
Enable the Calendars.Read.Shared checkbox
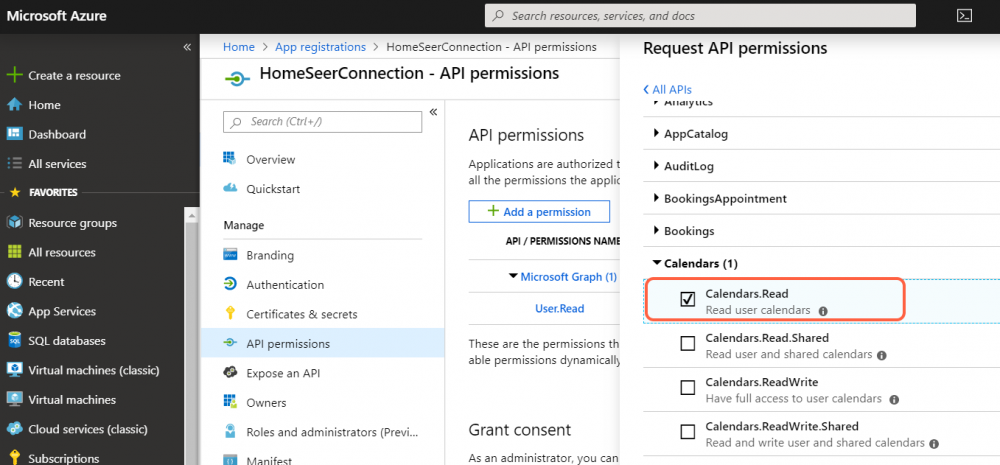coord(688,344)
